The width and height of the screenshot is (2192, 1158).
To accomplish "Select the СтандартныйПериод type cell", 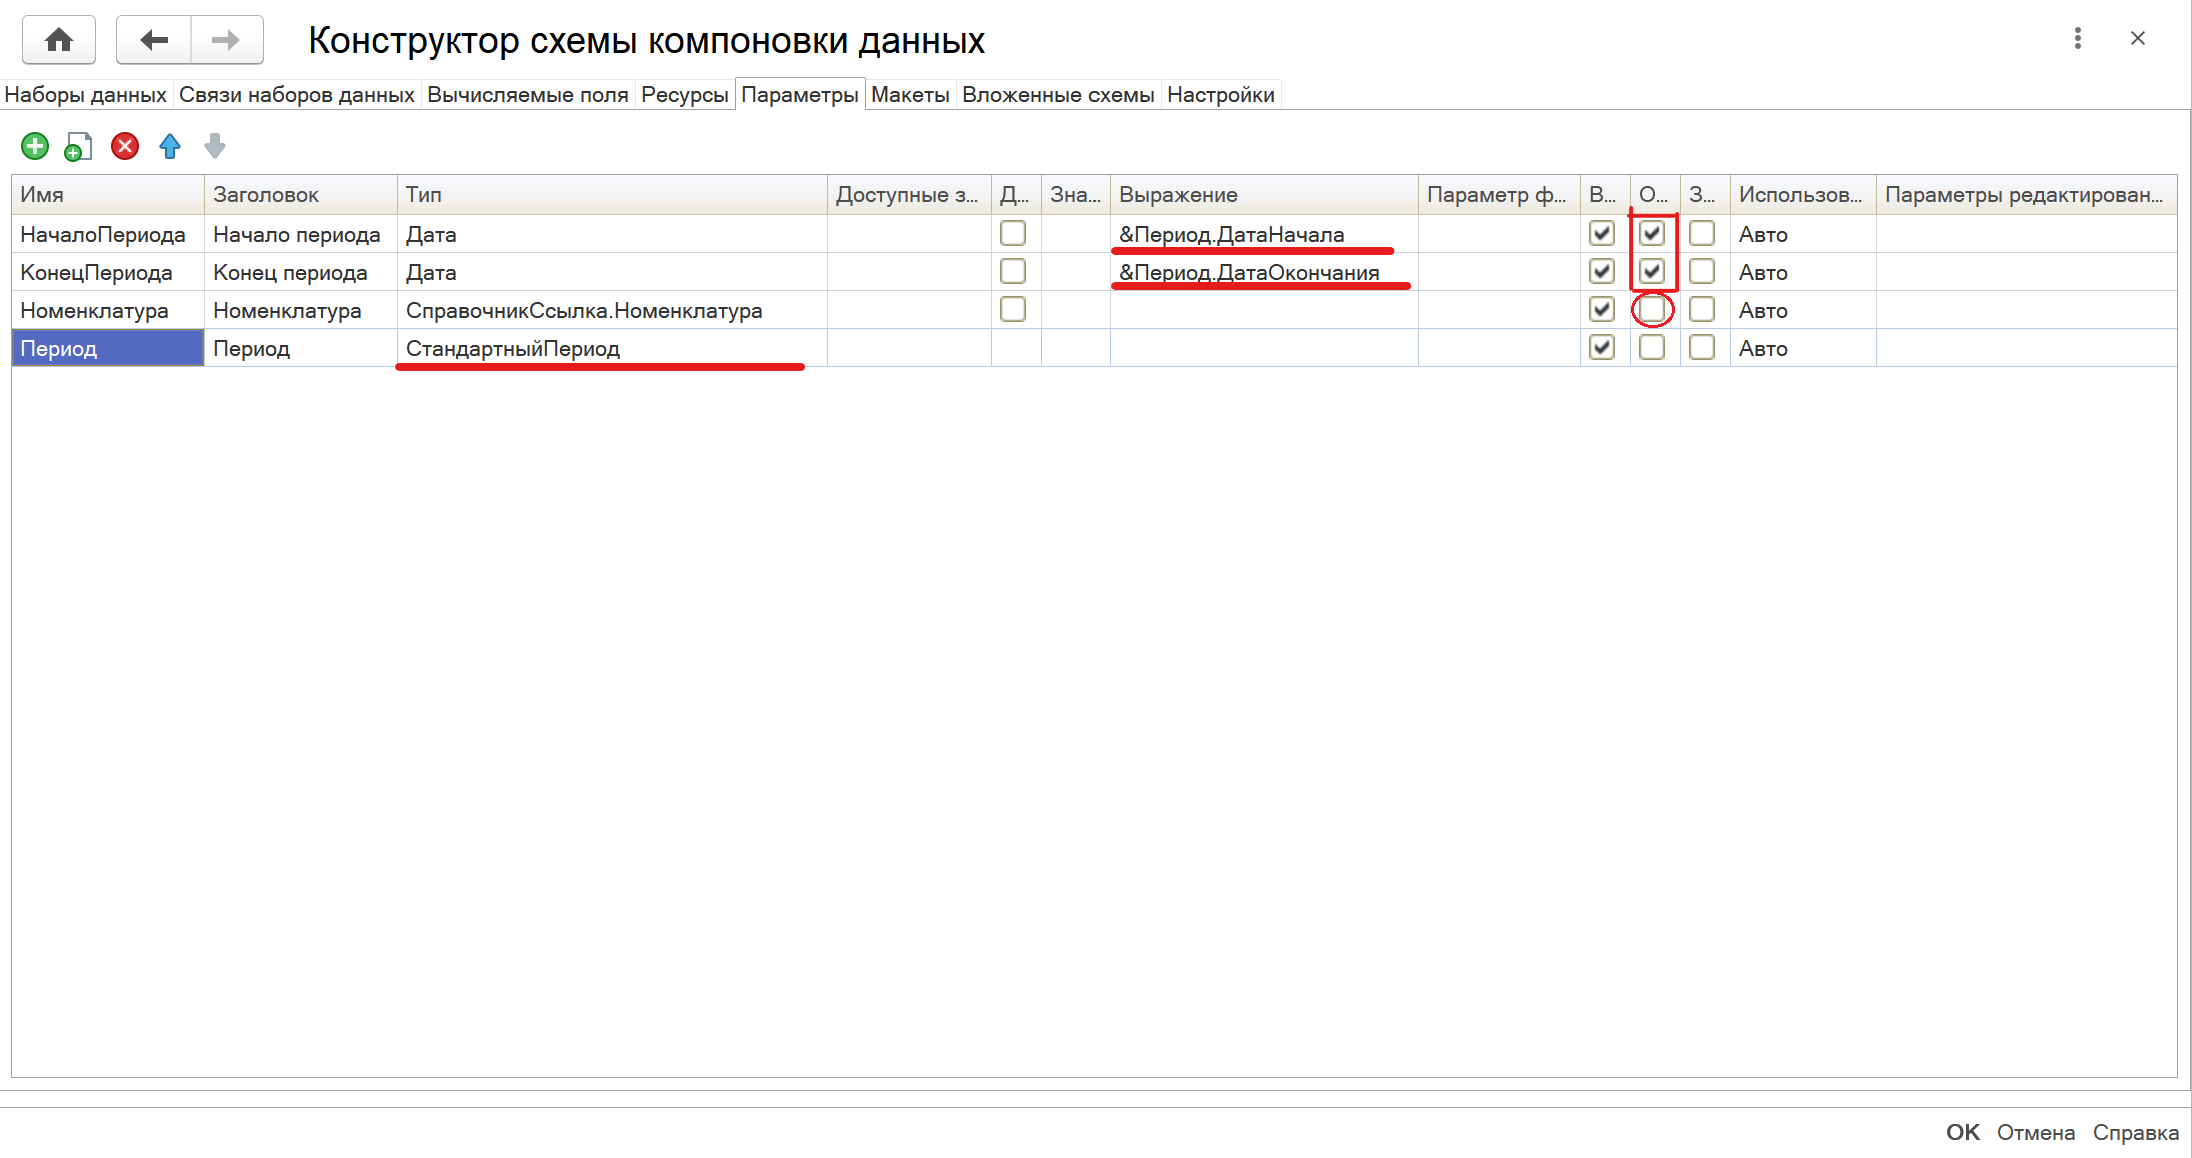I will pos(612,348).
